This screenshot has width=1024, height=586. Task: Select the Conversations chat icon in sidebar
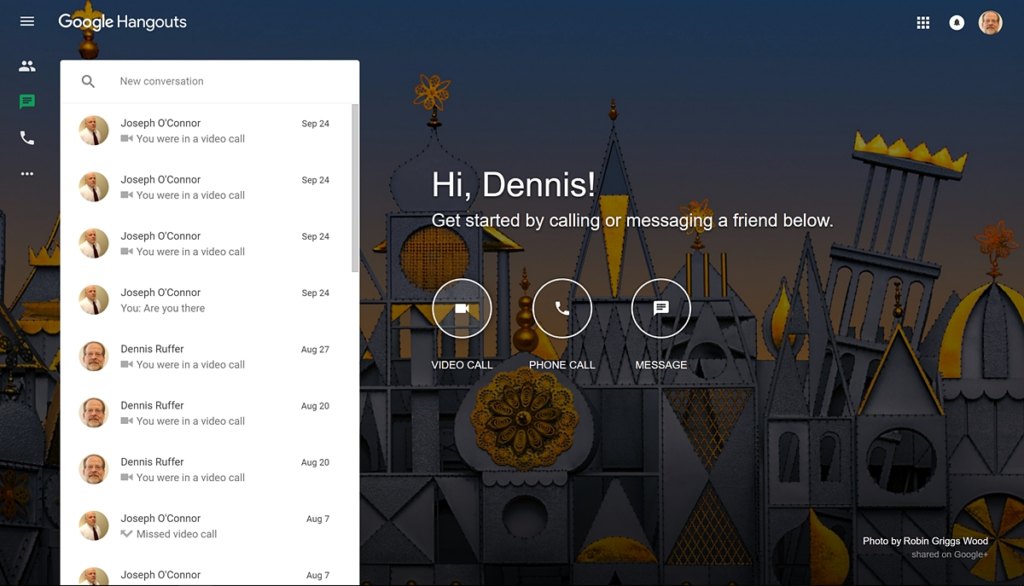coord(27,102)
